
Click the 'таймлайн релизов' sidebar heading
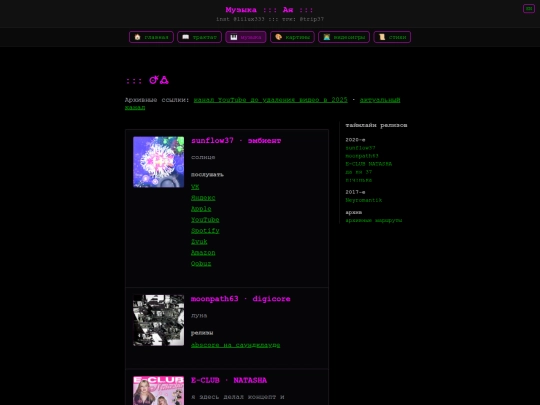tap(376, 125)
